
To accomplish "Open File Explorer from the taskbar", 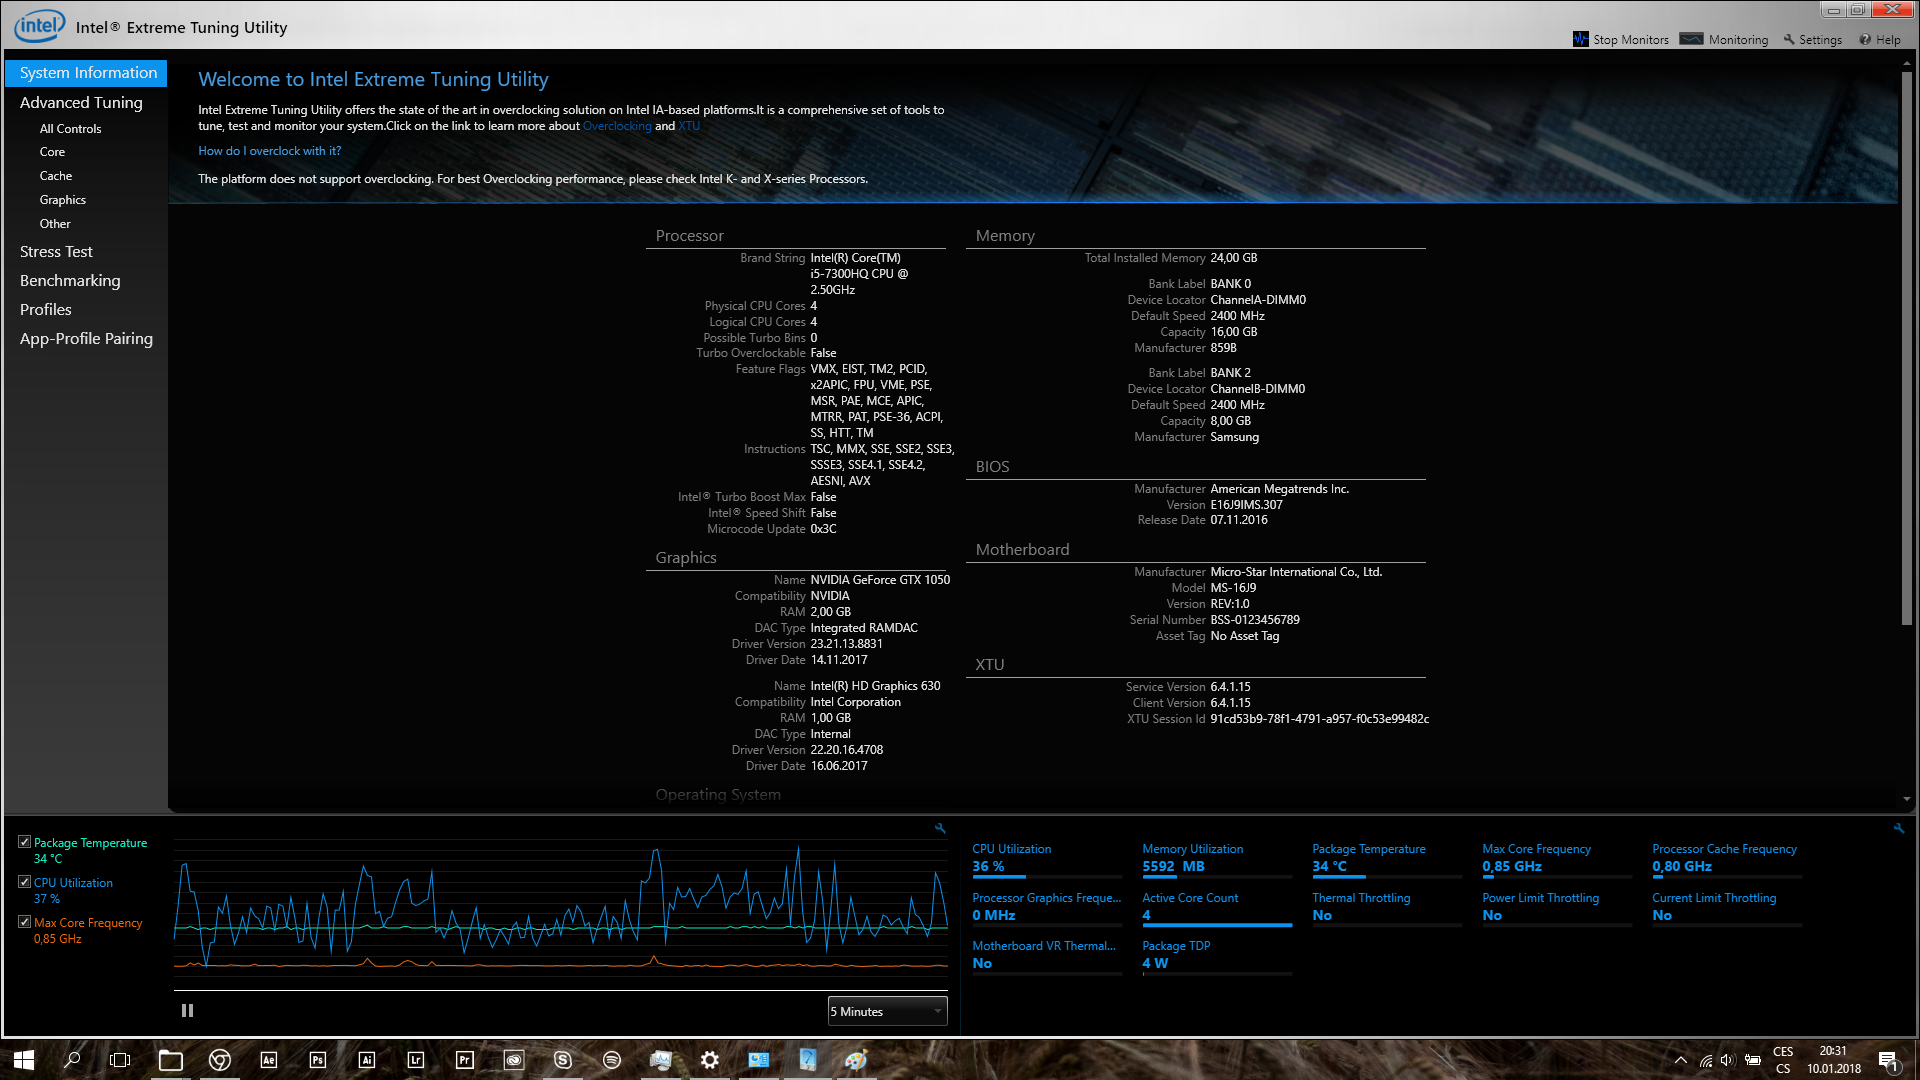I will tap(171, 1060).
